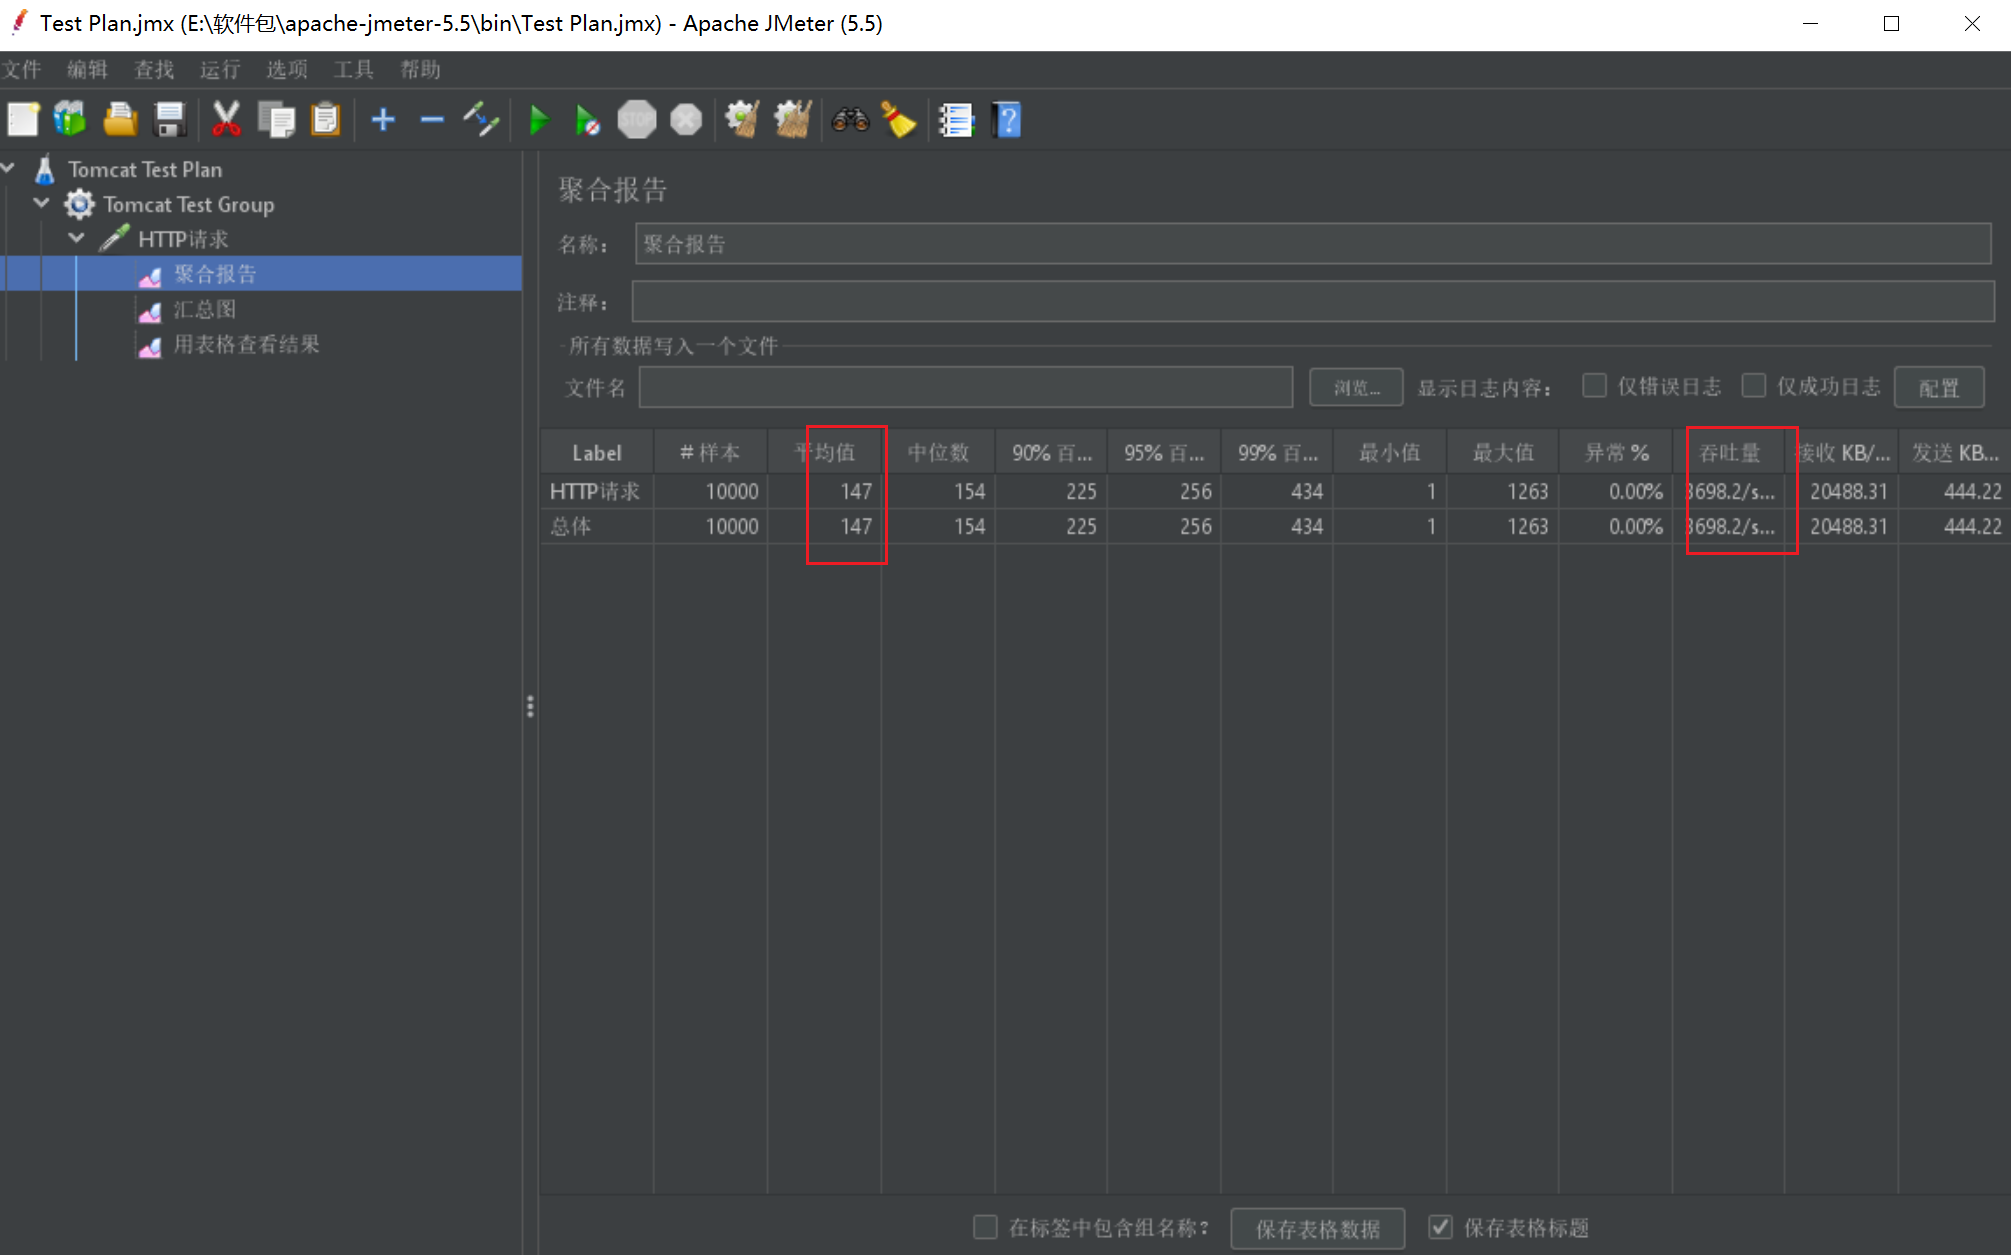The image size is (2011, 1255).
Task: Open Help with the question mark icon
Action: coord(1007,120)
